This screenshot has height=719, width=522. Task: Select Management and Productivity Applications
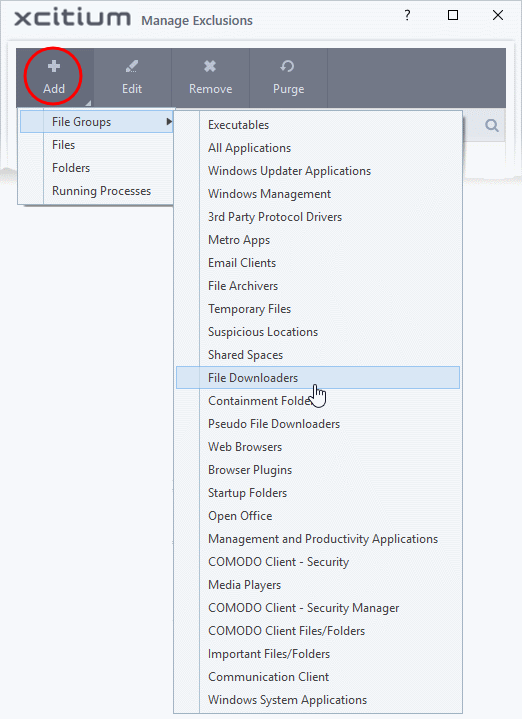[318, 539]
